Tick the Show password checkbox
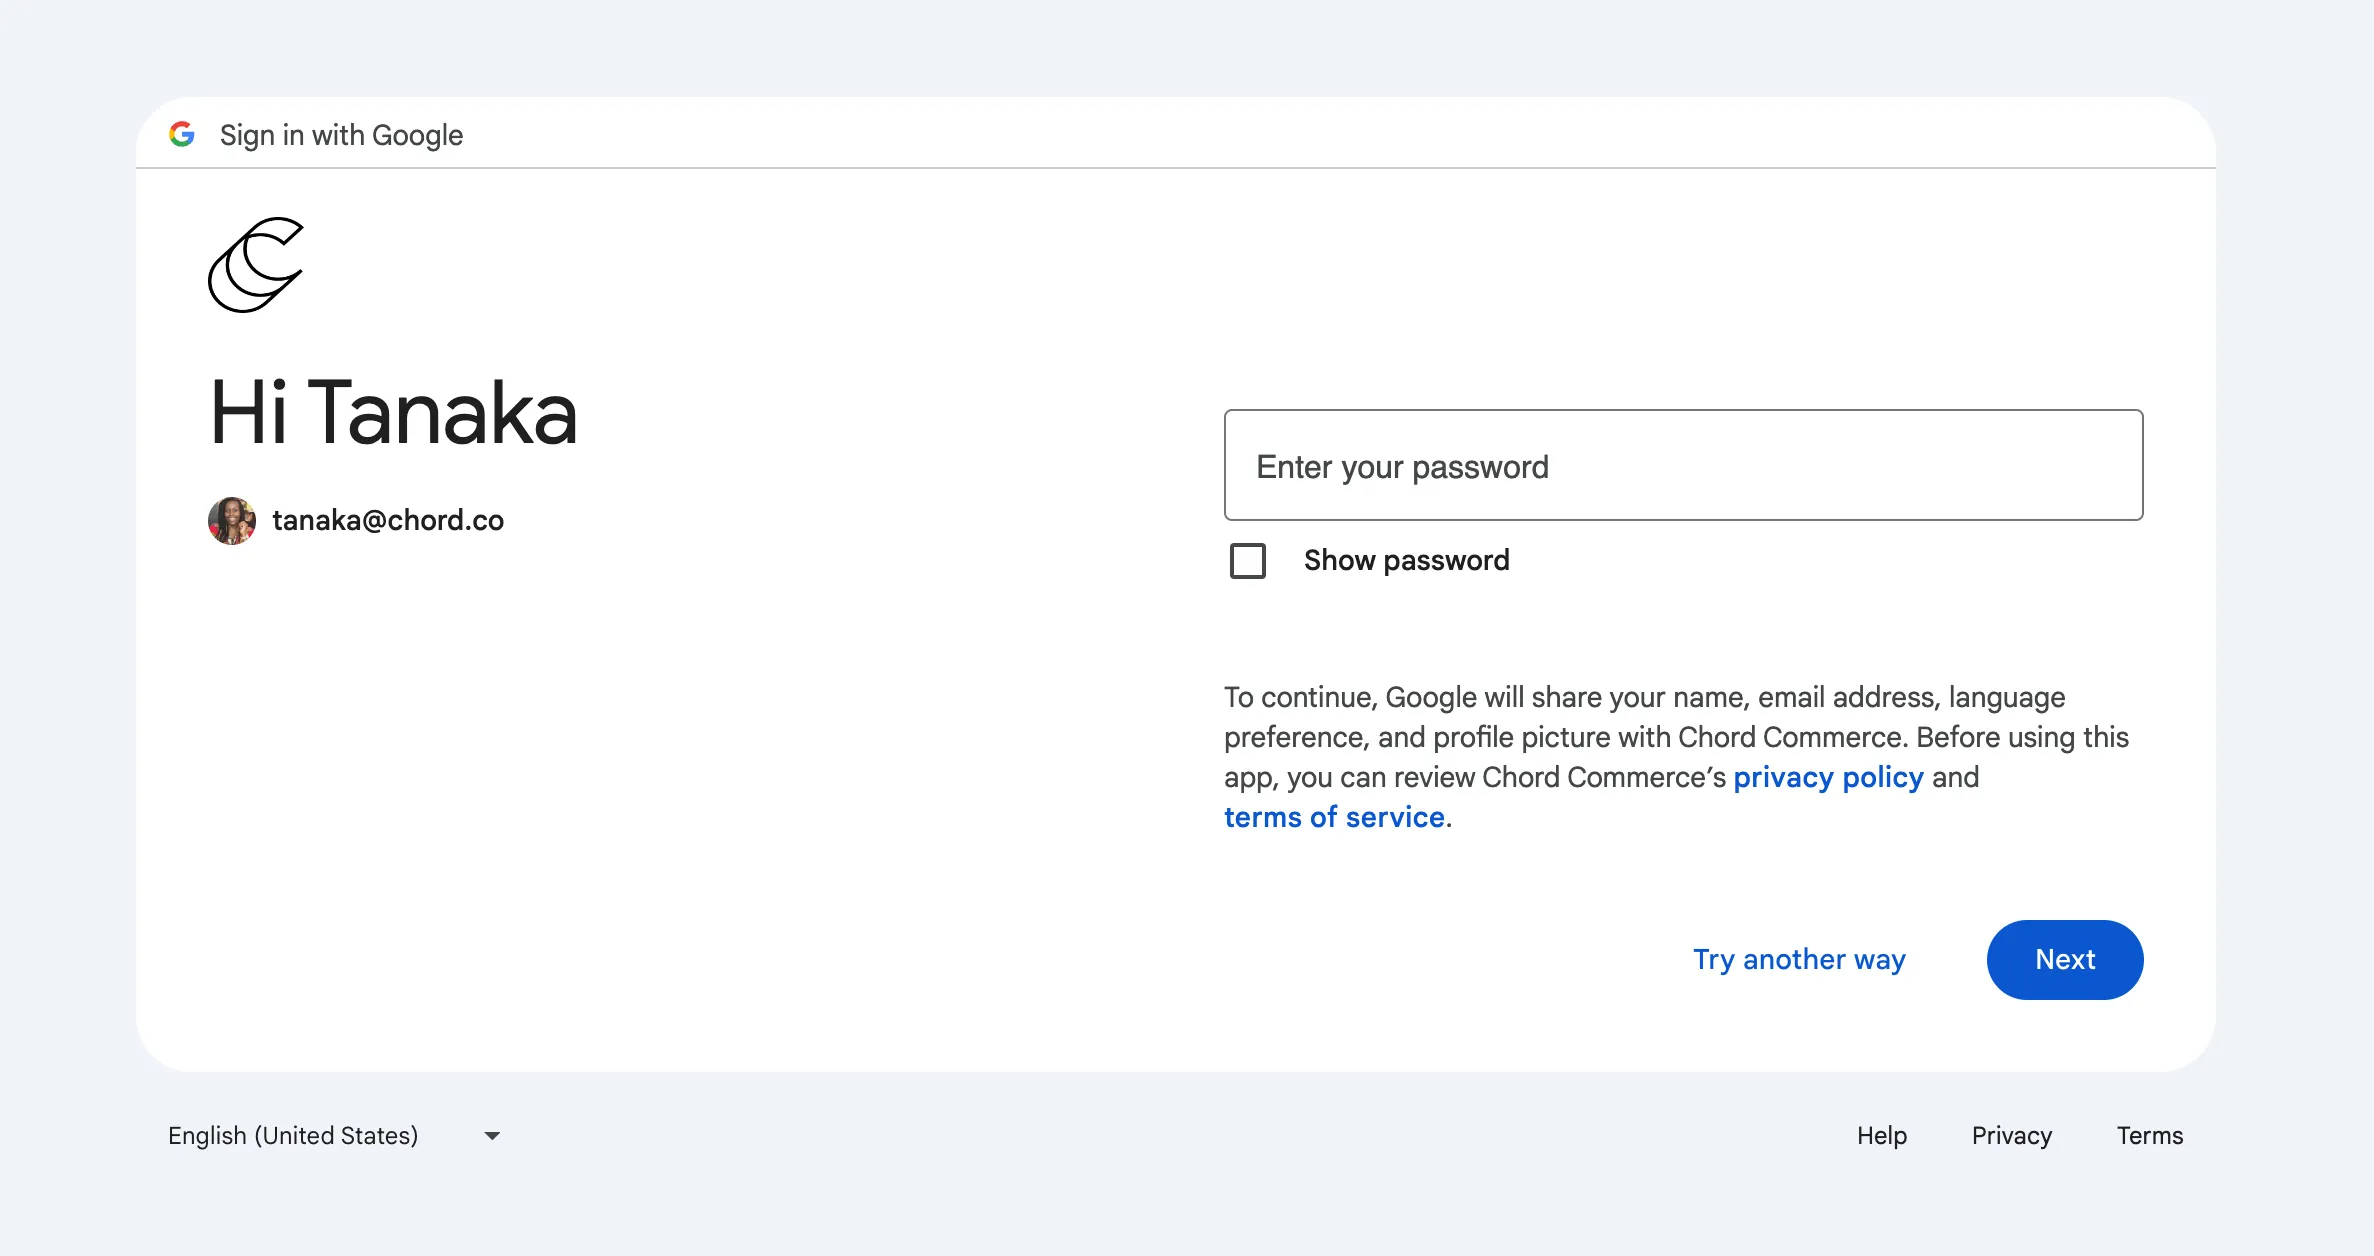This screenshot has width=2374, height=1256. pyautogui.click(x=1248, y=561)
